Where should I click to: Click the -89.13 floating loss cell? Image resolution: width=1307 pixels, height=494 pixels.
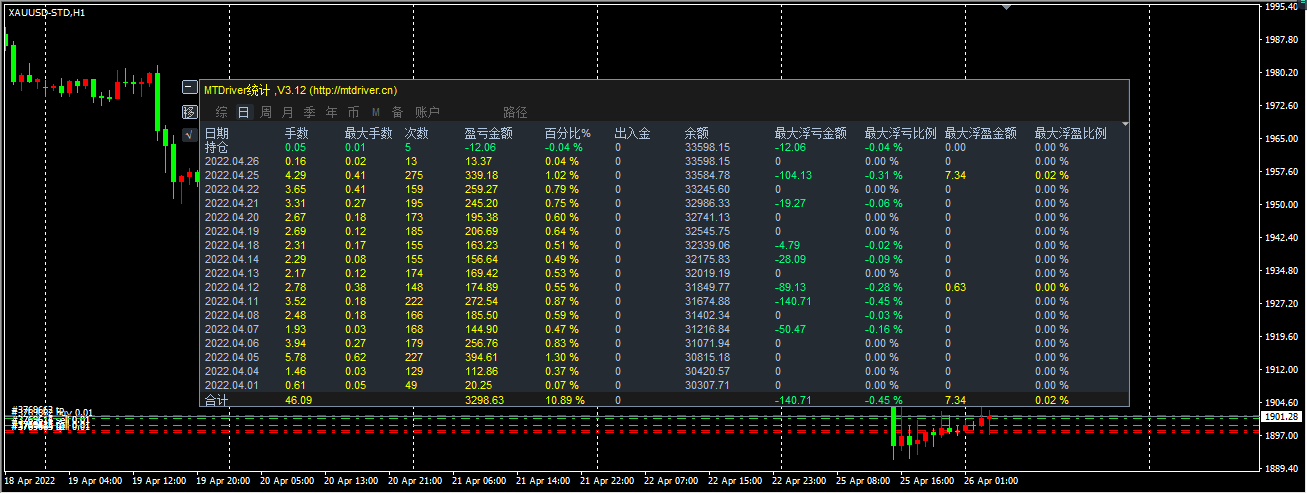click(x=790, y=287)
